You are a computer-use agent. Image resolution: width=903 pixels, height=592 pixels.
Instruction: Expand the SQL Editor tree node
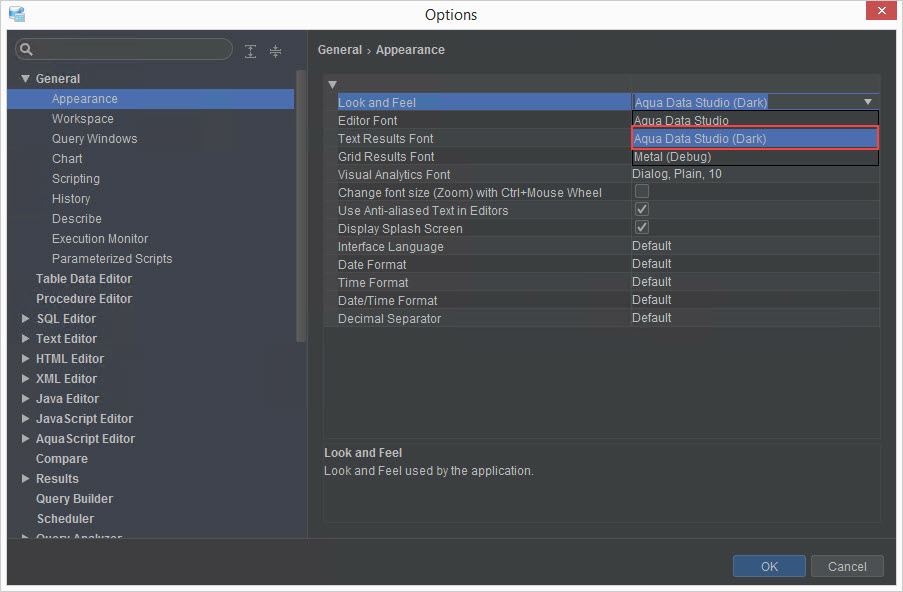[x=26, y=319]
